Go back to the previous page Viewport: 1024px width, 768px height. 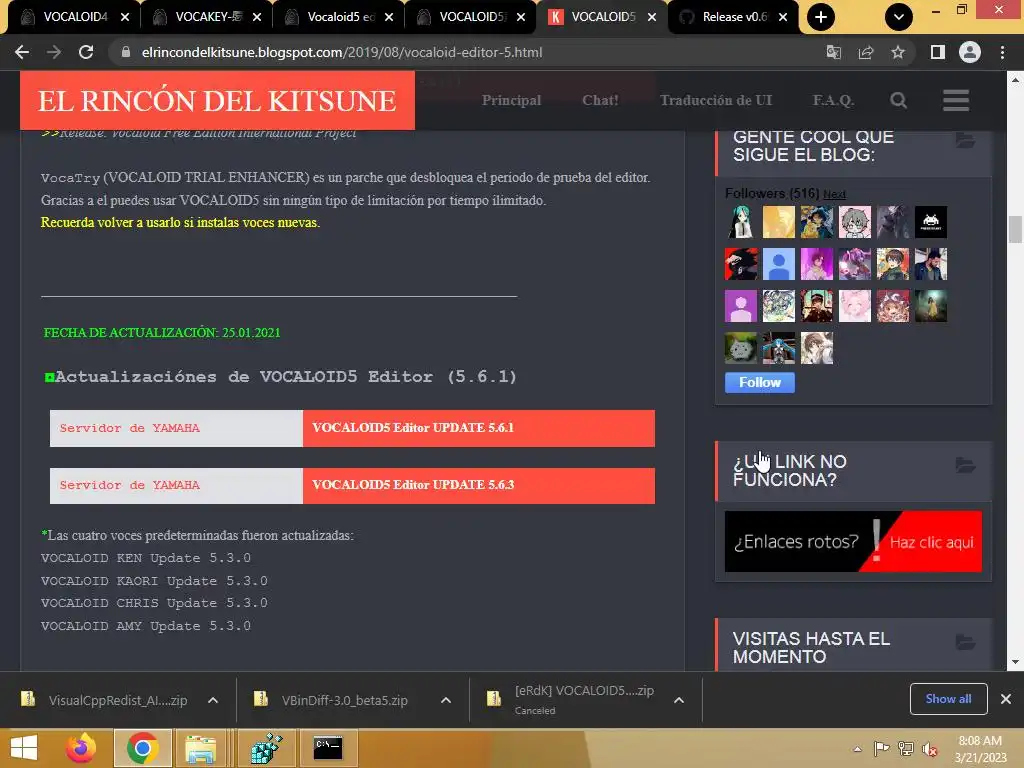pyautogui.click(x=22, y=52)
